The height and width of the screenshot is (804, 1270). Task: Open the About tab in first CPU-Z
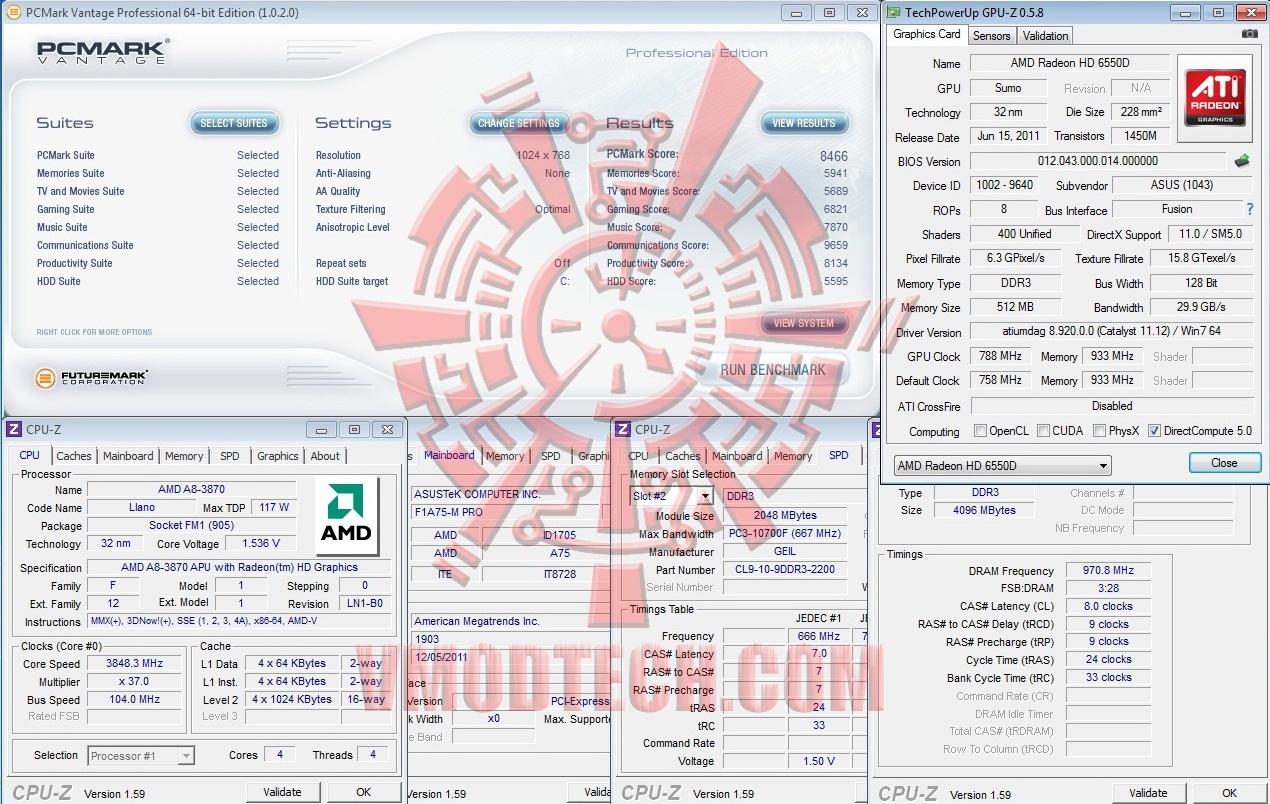(x=325, y=456)
